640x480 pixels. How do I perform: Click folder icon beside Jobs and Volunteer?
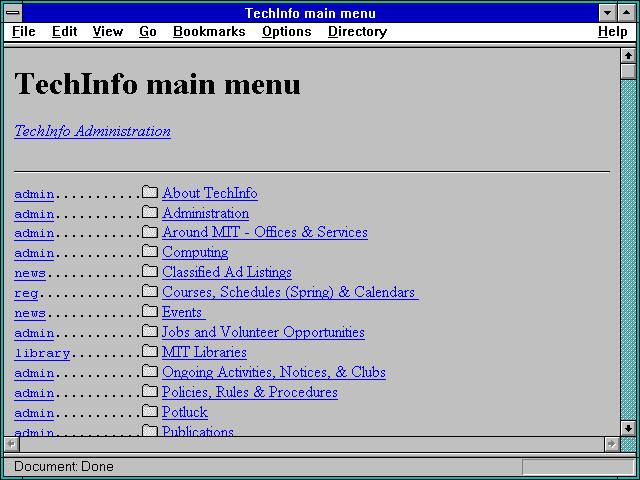150,331
